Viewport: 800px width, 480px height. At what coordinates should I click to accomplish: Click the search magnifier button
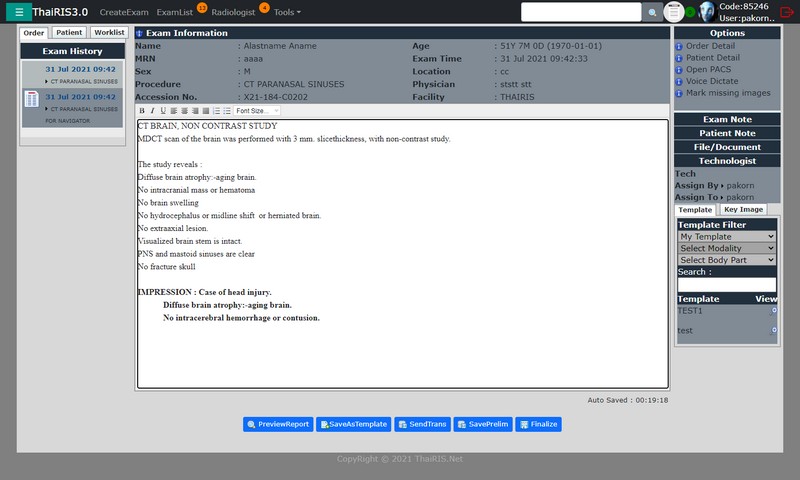tap(653, 12)
